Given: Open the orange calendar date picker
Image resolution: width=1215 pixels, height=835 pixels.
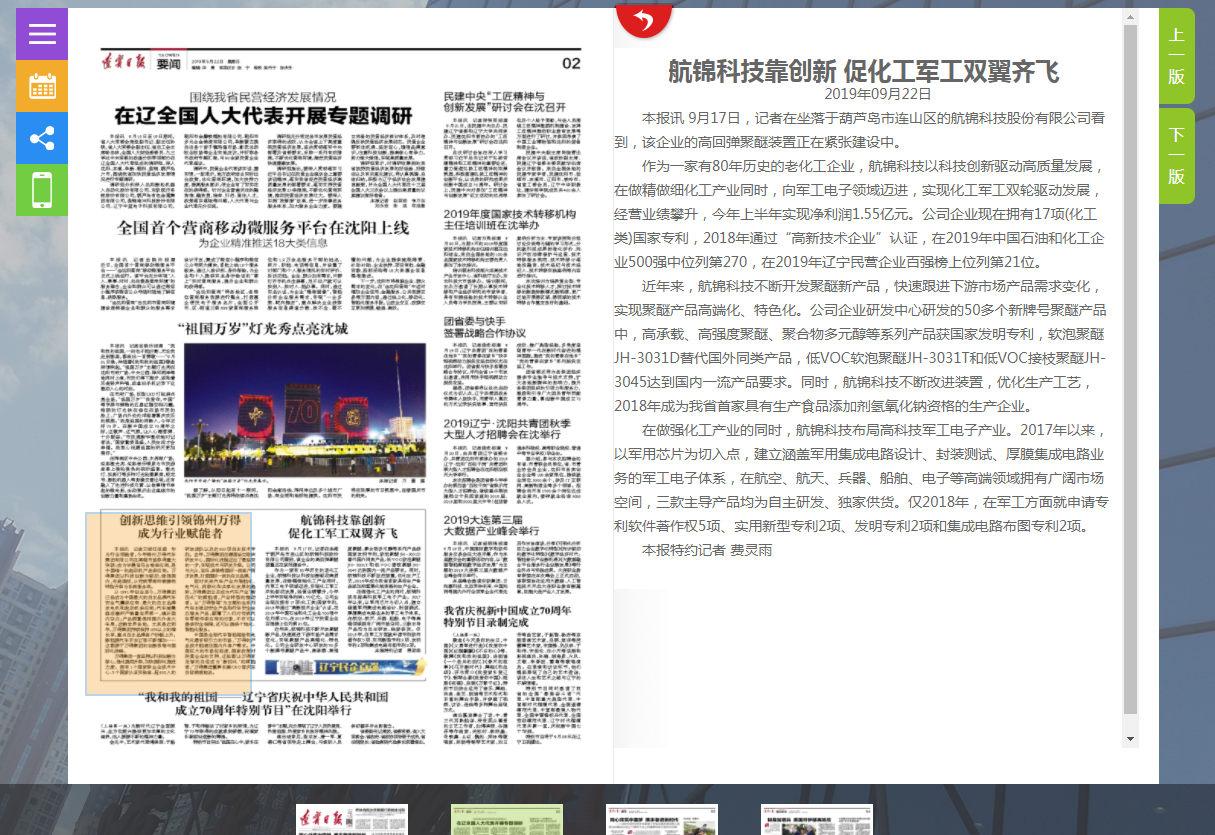Looking at the screenshot, I should point(42,86).
